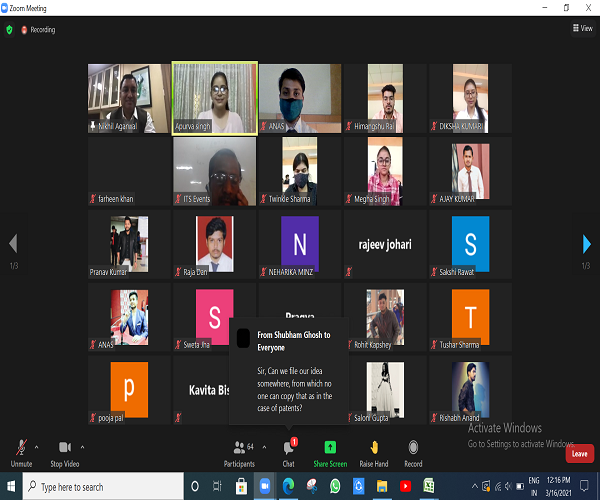Click the Cortana circle icon
The image size is (600, 500).
pos(195,486)
